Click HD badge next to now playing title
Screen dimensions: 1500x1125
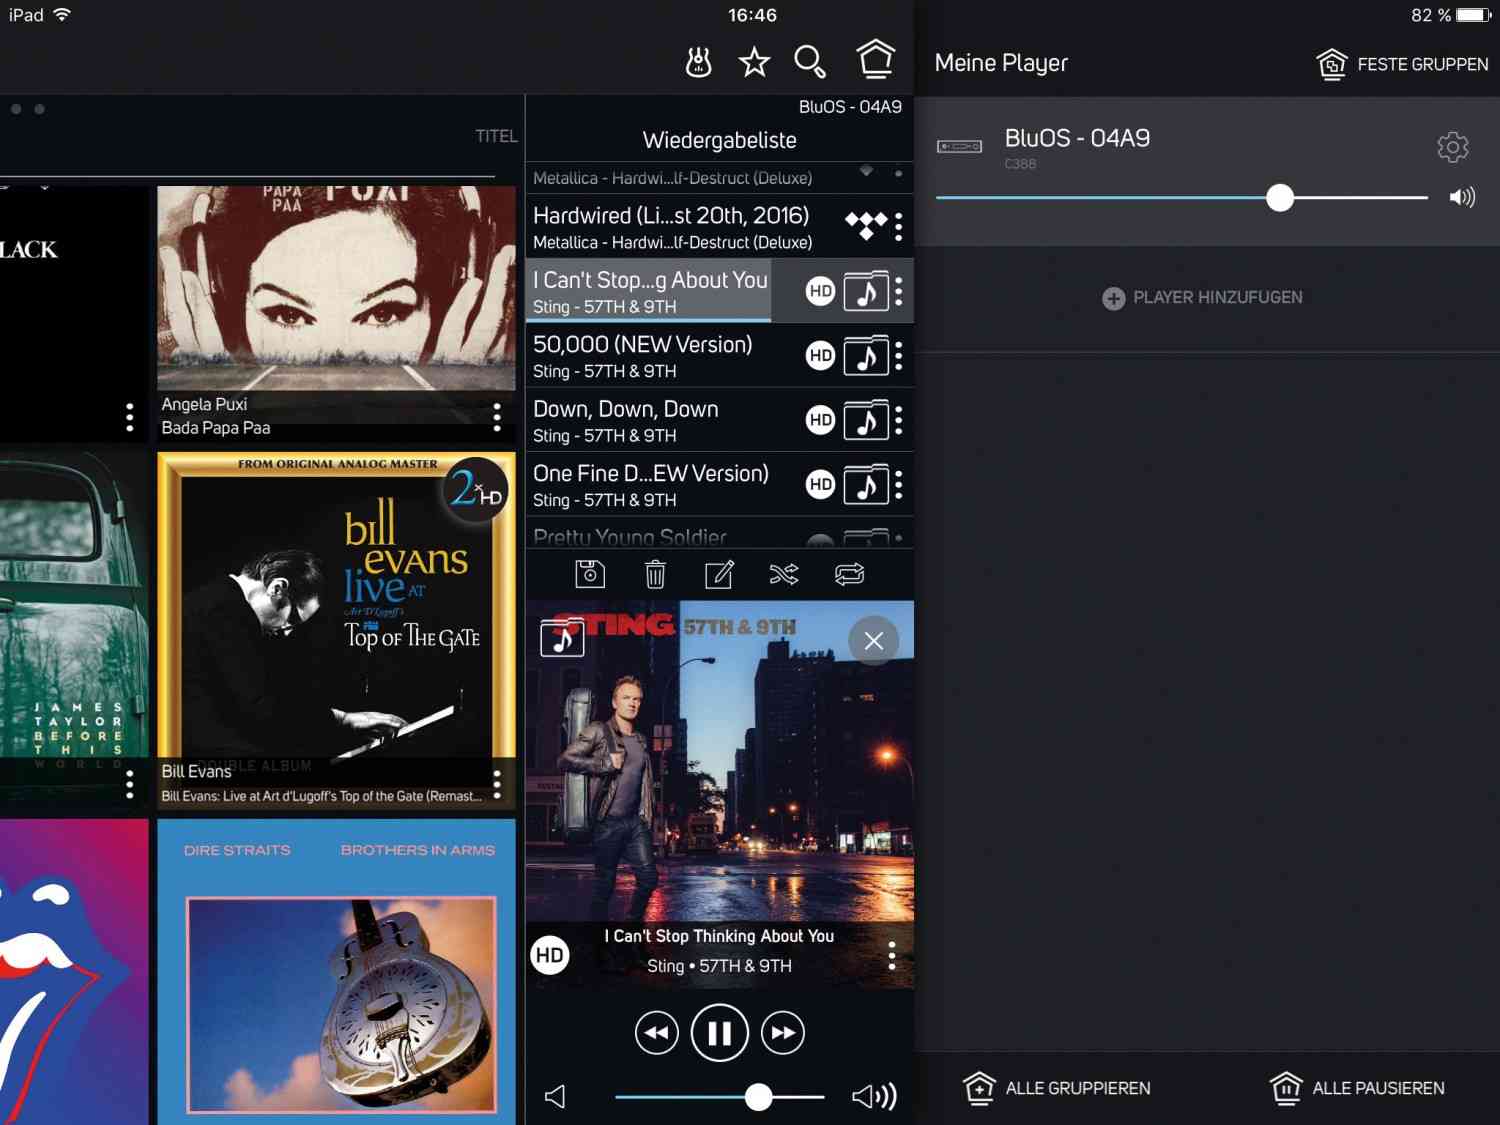coord(549,955)
